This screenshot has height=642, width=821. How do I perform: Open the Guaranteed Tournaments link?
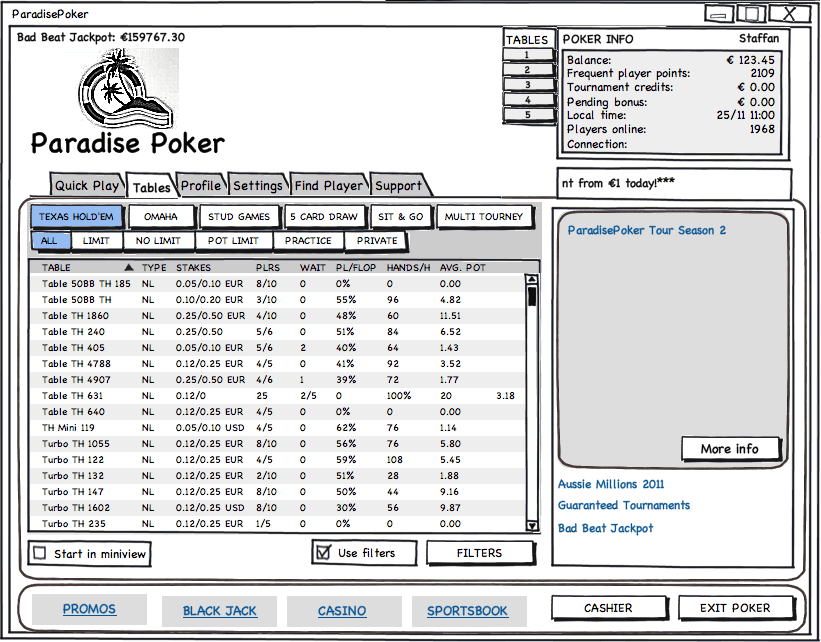point(624,505)
